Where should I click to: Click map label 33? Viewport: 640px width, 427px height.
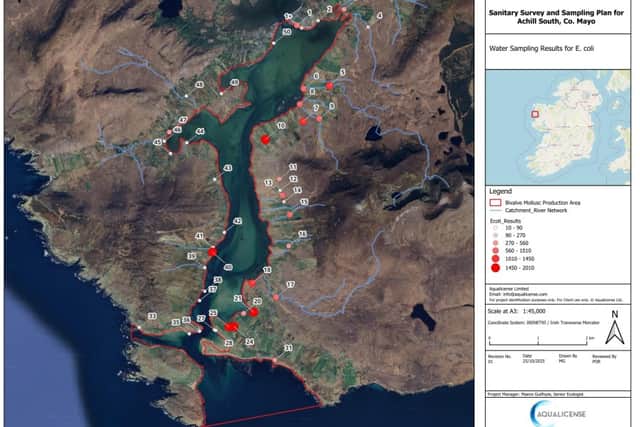coord(152,316)
